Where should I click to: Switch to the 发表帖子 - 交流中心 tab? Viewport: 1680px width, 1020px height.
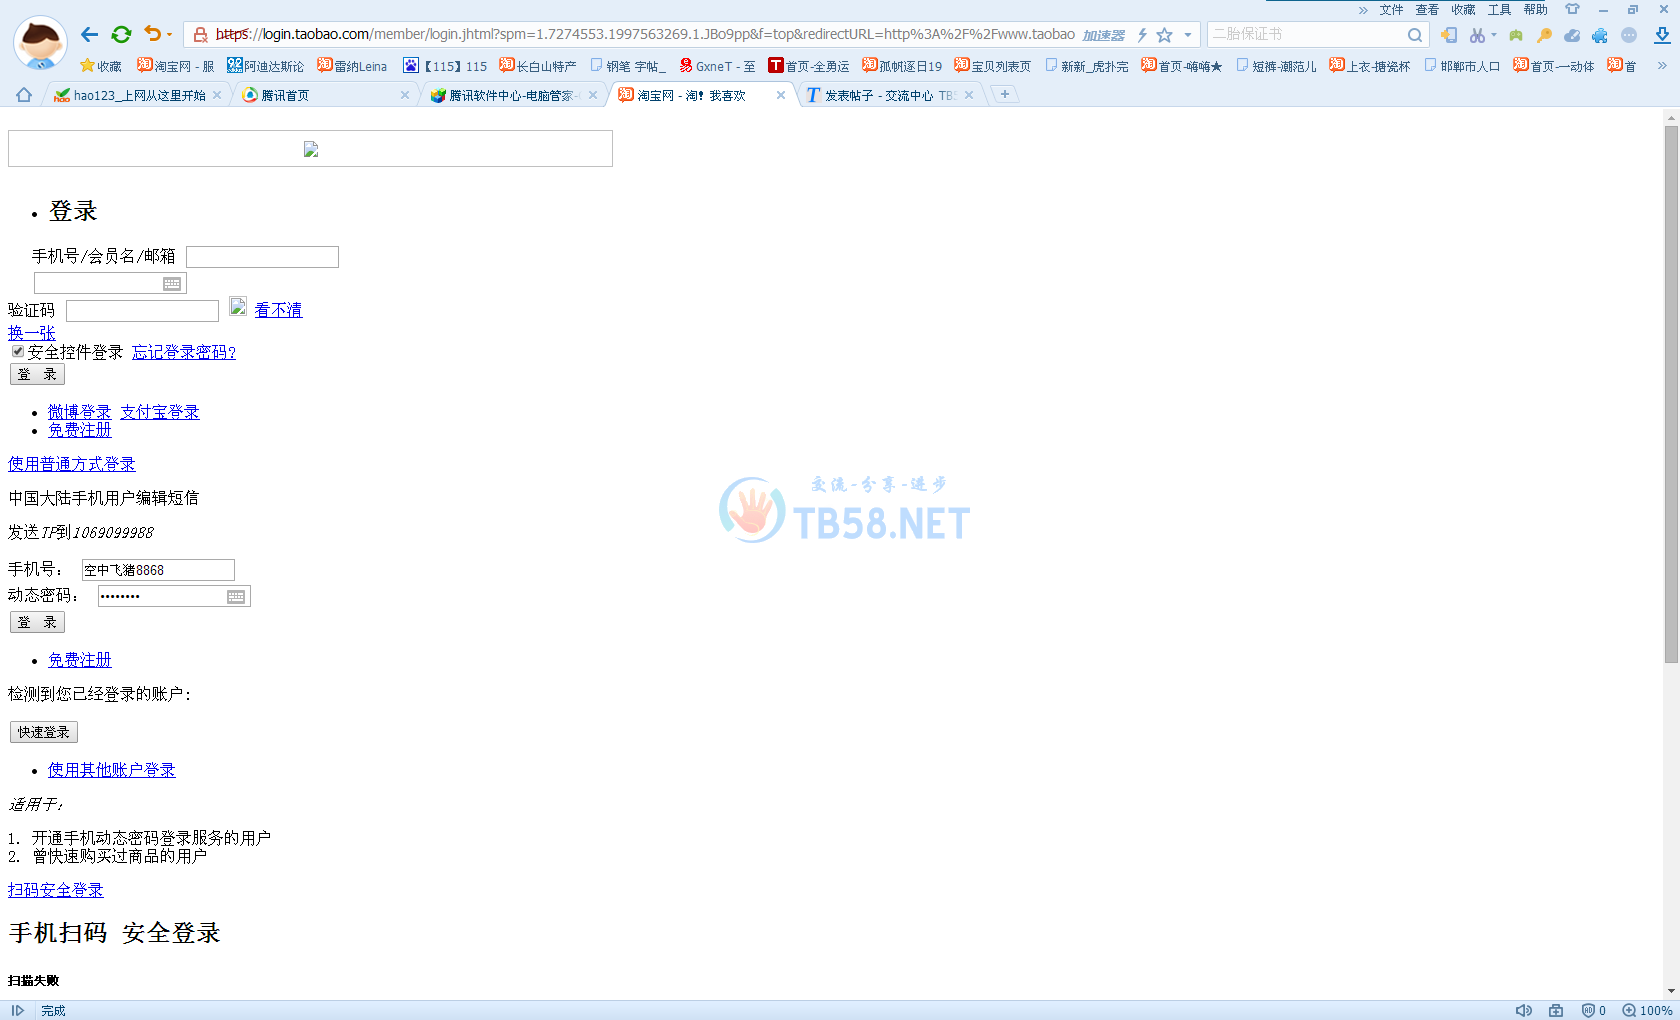coord(890,95)
